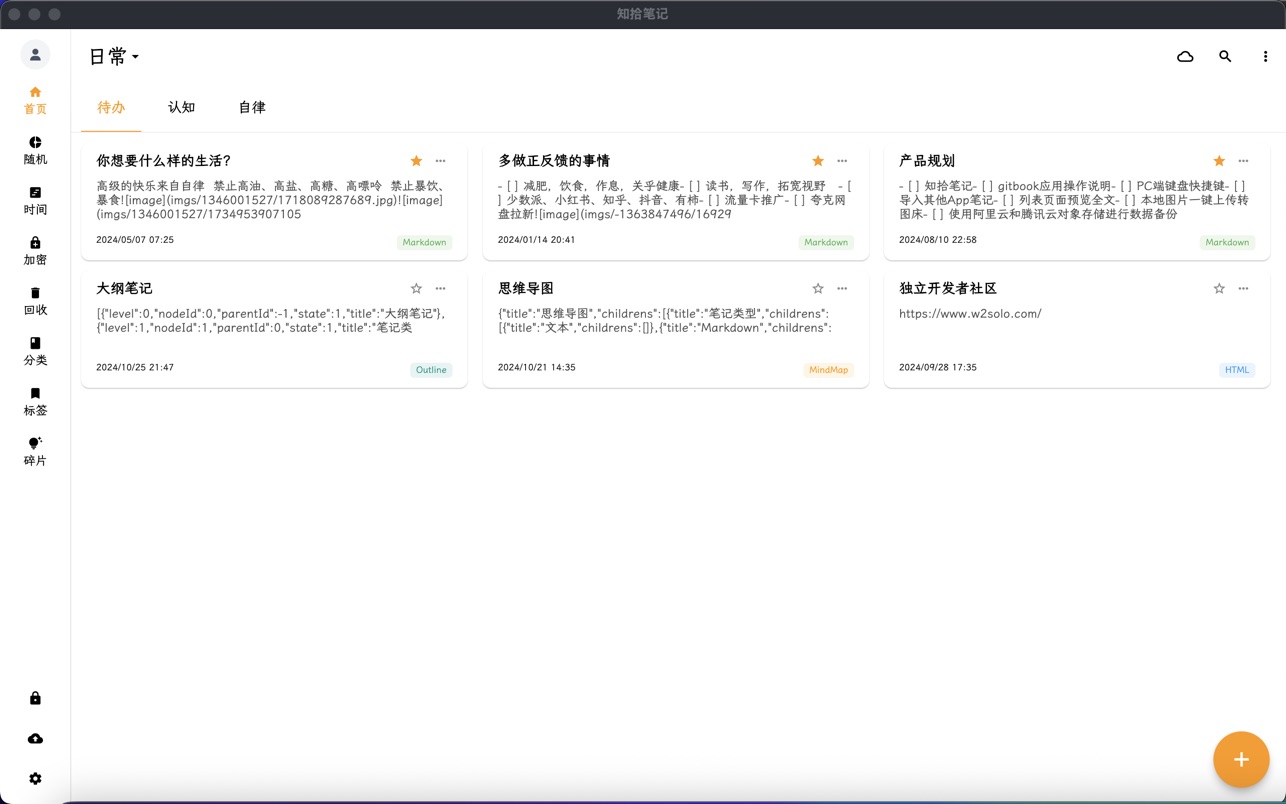Open the 时间 (Time) sidebar view

[35, 200]
